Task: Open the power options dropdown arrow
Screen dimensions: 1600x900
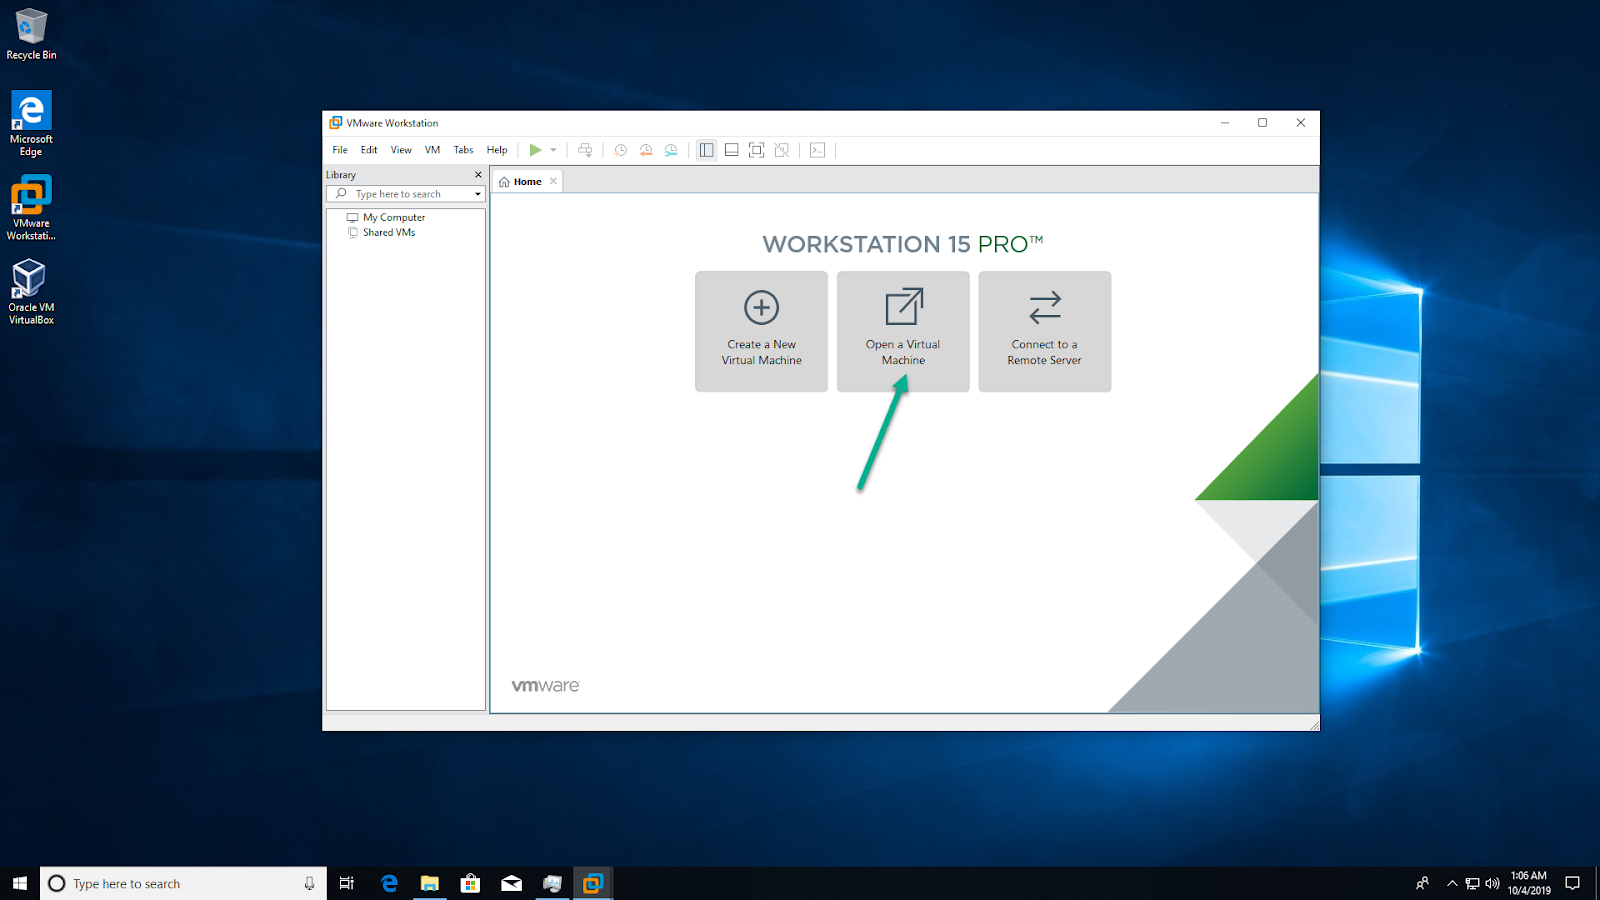Action: click(x=553, y=150)
